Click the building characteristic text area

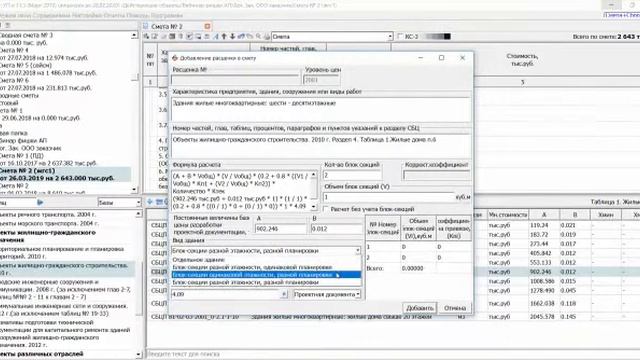[x=321, y=109]
